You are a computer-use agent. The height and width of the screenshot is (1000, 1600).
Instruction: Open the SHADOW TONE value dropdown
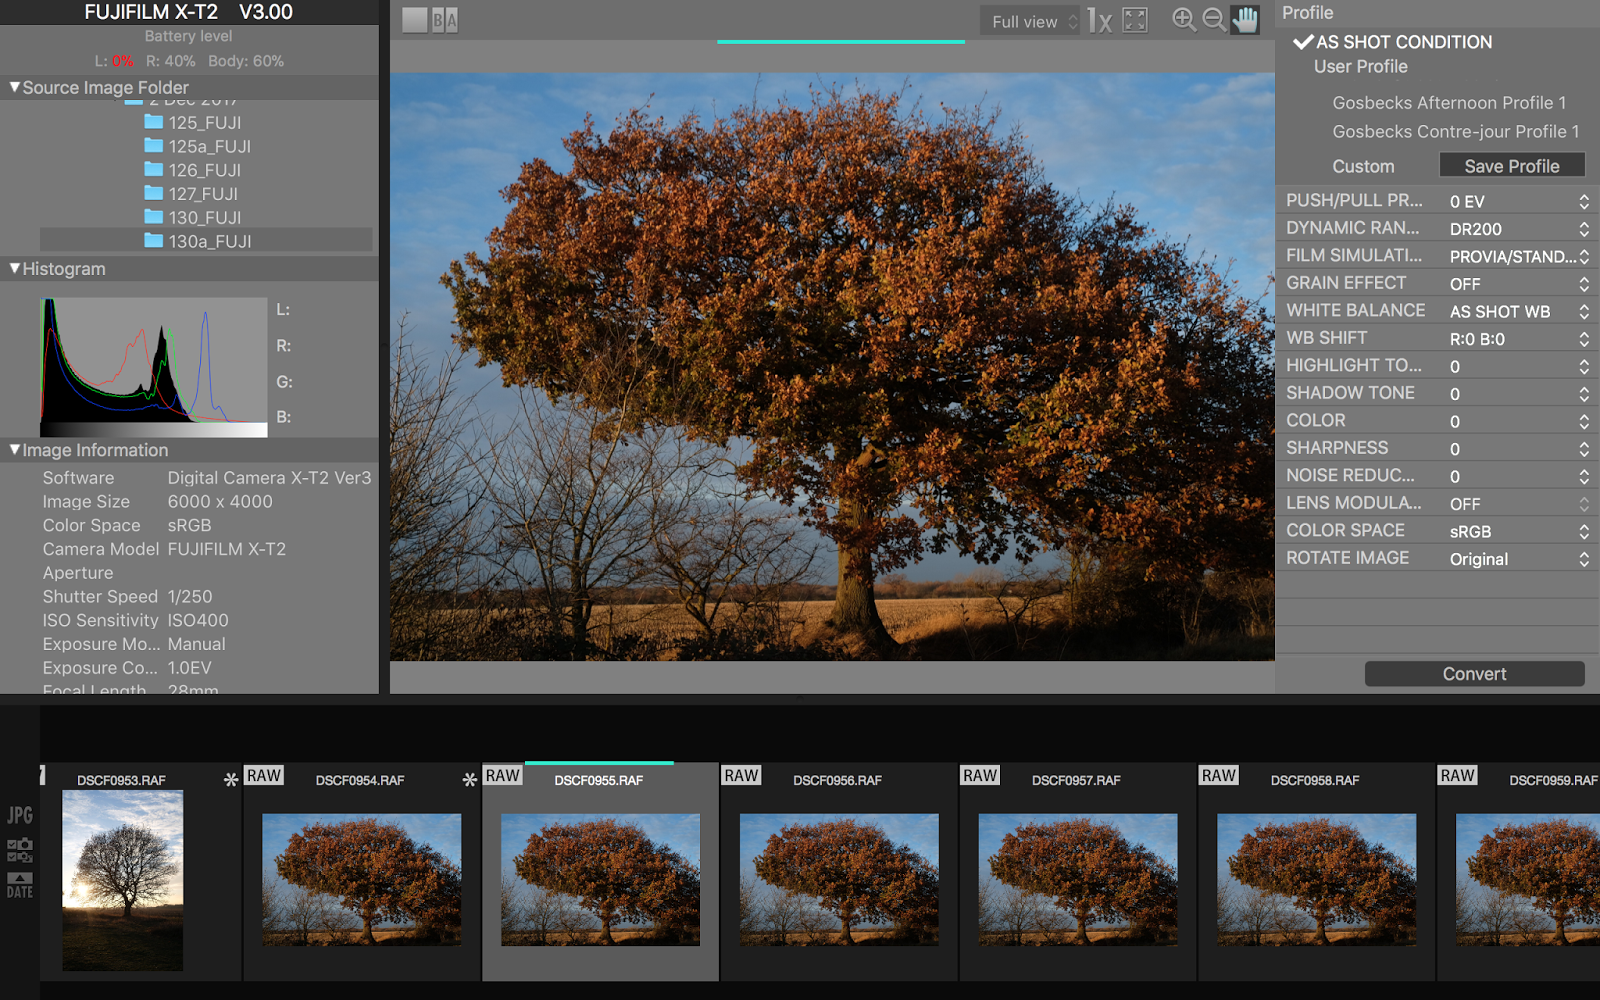[x=1518, y=394]
